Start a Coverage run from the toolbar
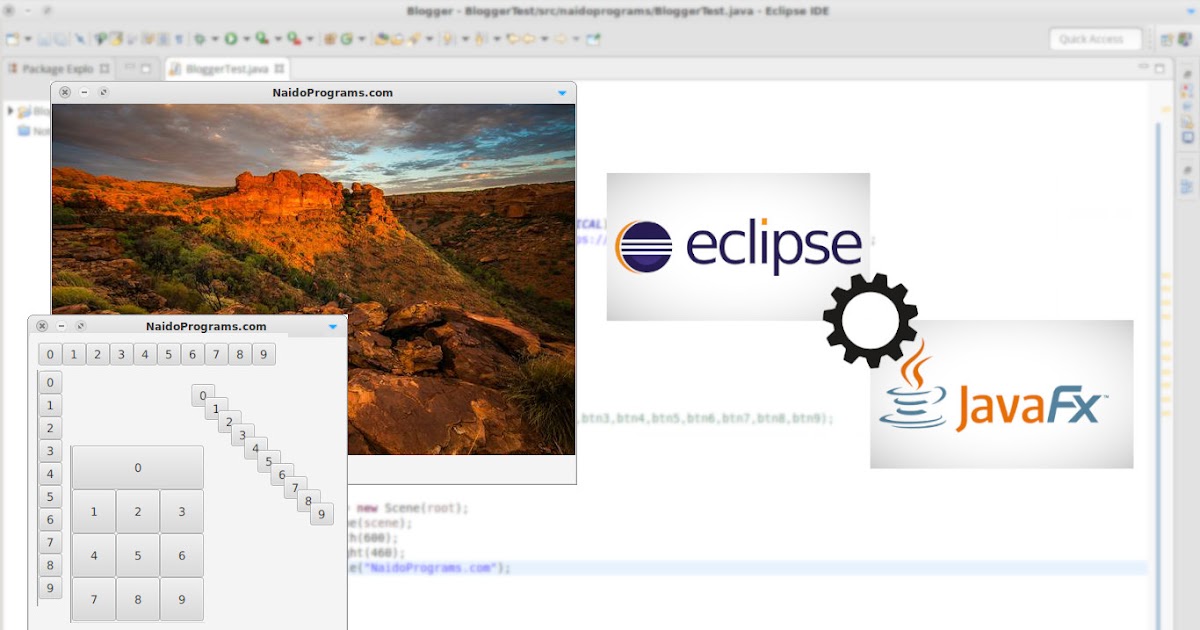The height and width of the screenshot is (630, 1200). coord(261,39)
